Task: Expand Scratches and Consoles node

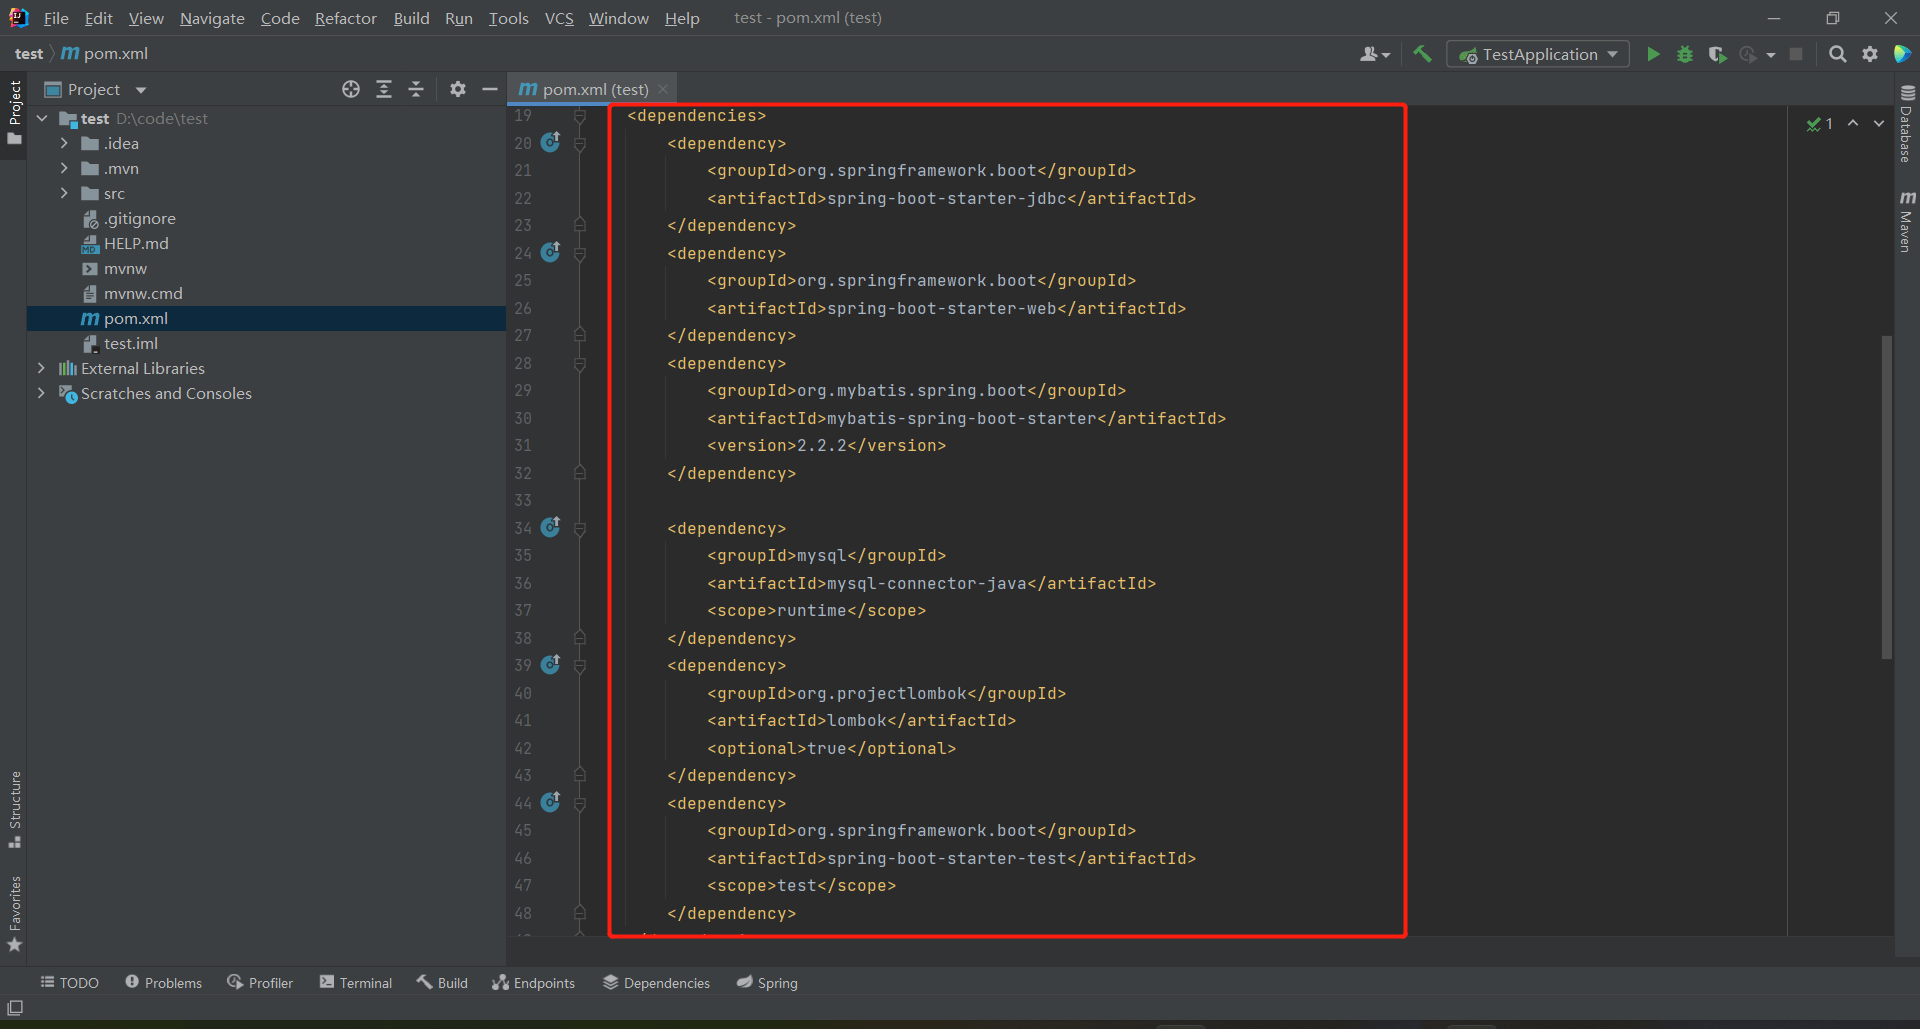Action: [x=42, y=393]
